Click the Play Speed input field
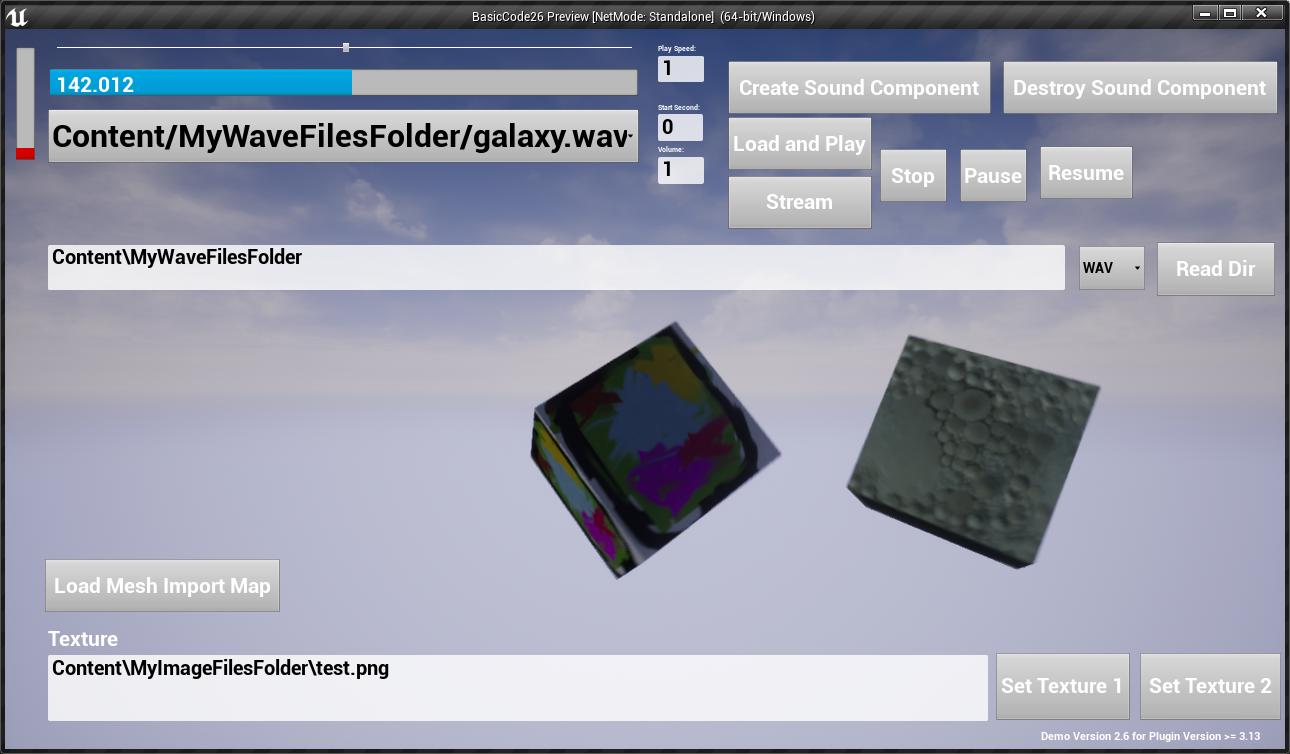The height and width of the screenshot is (754, 1290). point(680,69)
